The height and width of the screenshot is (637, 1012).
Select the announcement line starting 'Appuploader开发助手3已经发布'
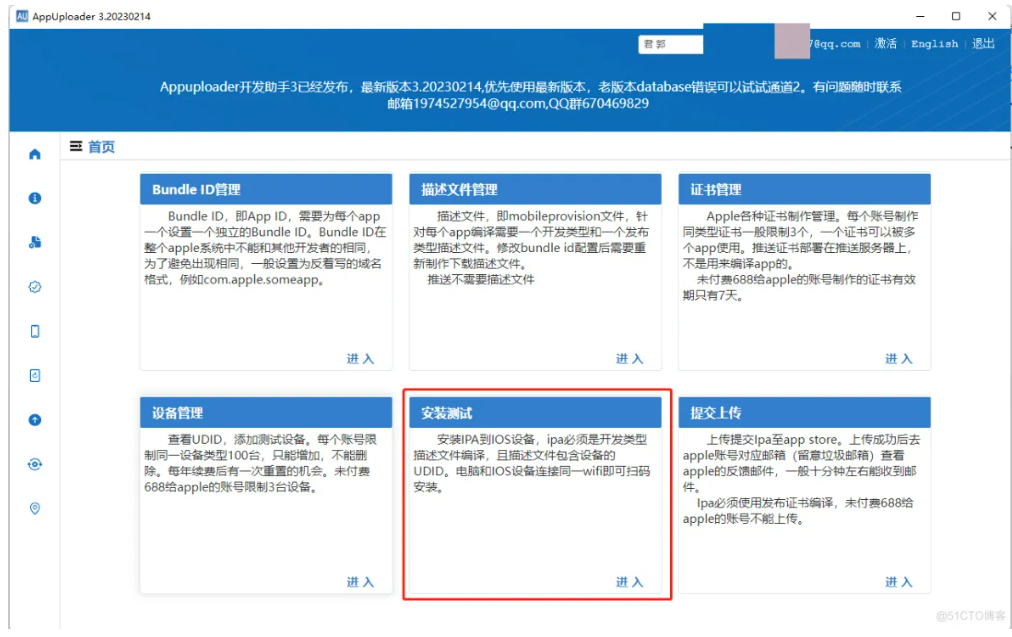point(530,86)
